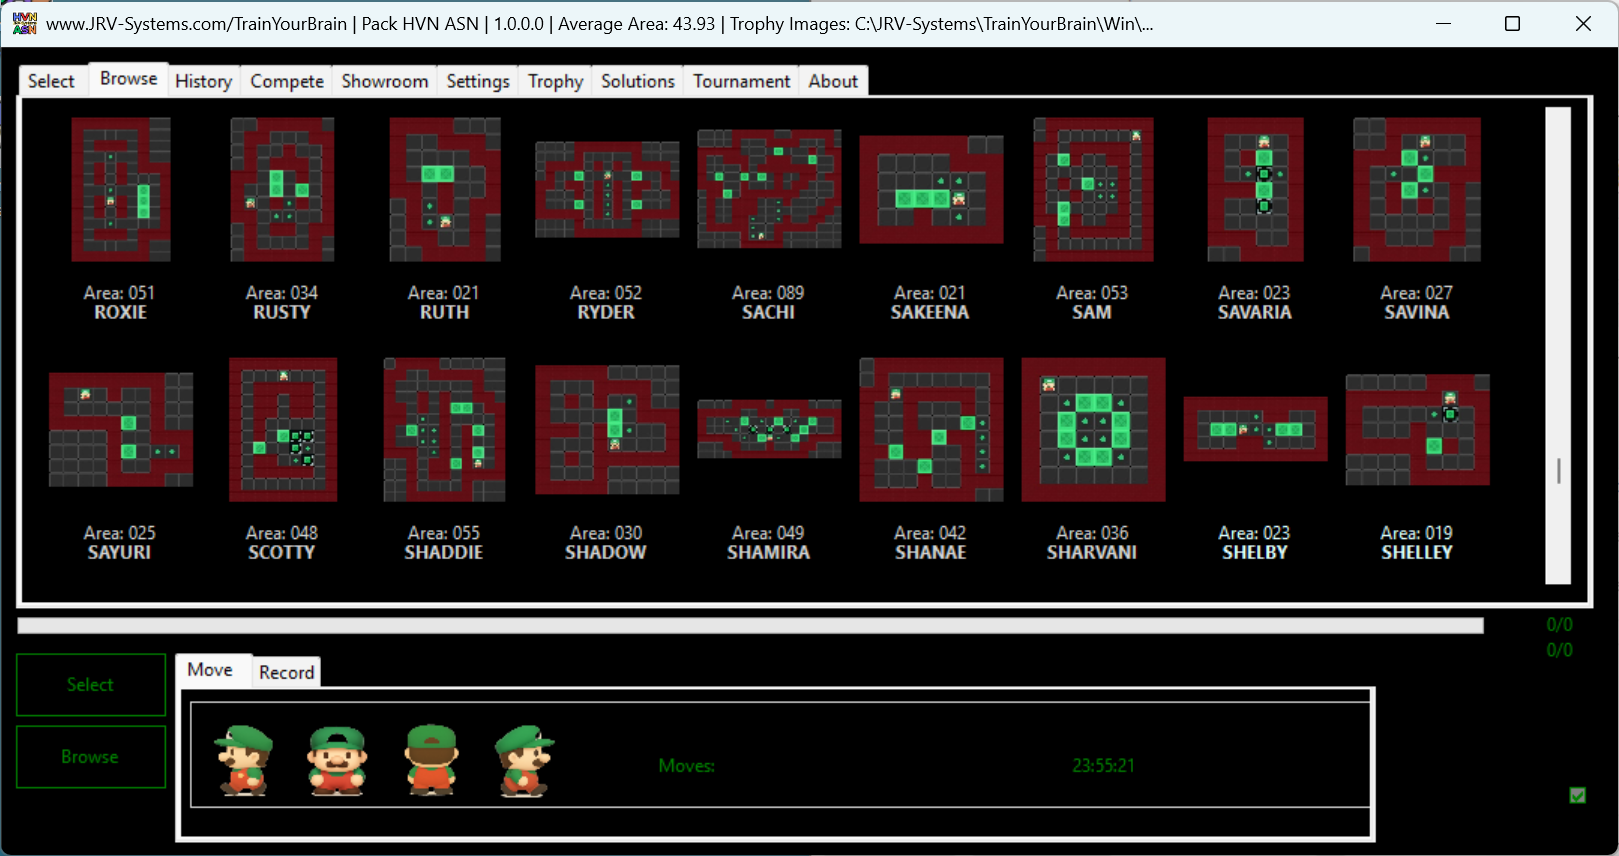Open the About tab
This screenshot has height=856, width=1619.
pyautogui.click(x=833, y=81)
